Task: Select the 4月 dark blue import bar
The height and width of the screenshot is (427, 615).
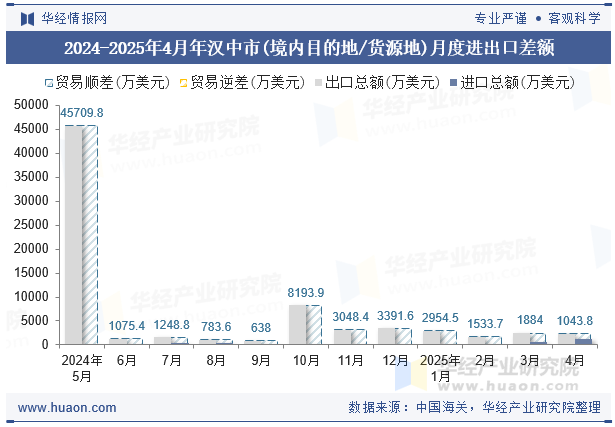Action: [x=583, y=342]
